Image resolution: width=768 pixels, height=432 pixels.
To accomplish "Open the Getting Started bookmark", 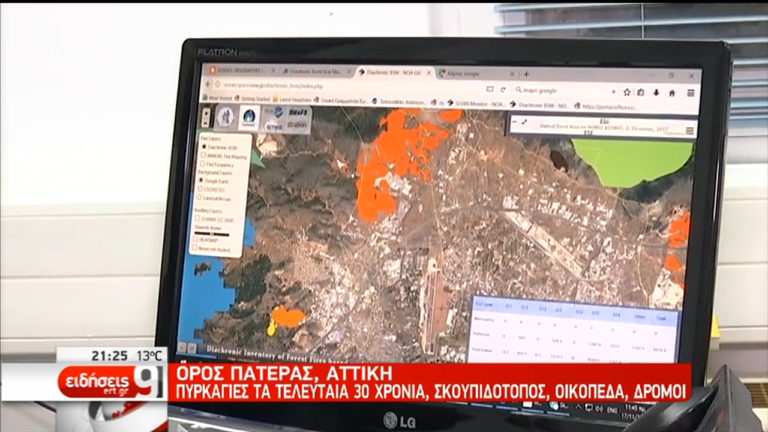I will pos(252,99).
